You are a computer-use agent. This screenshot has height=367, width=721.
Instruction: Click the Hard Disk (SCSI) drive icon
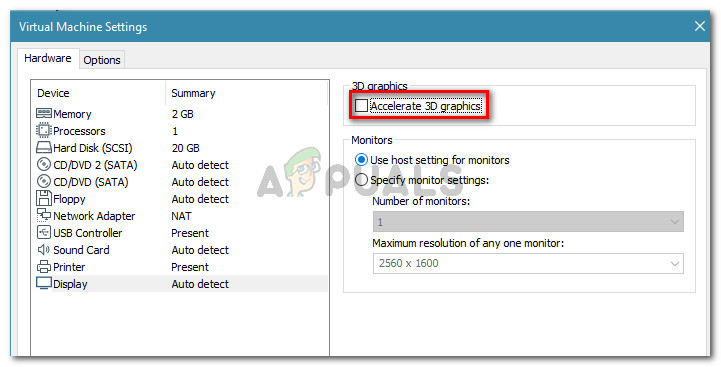click(x=44, y=148)
